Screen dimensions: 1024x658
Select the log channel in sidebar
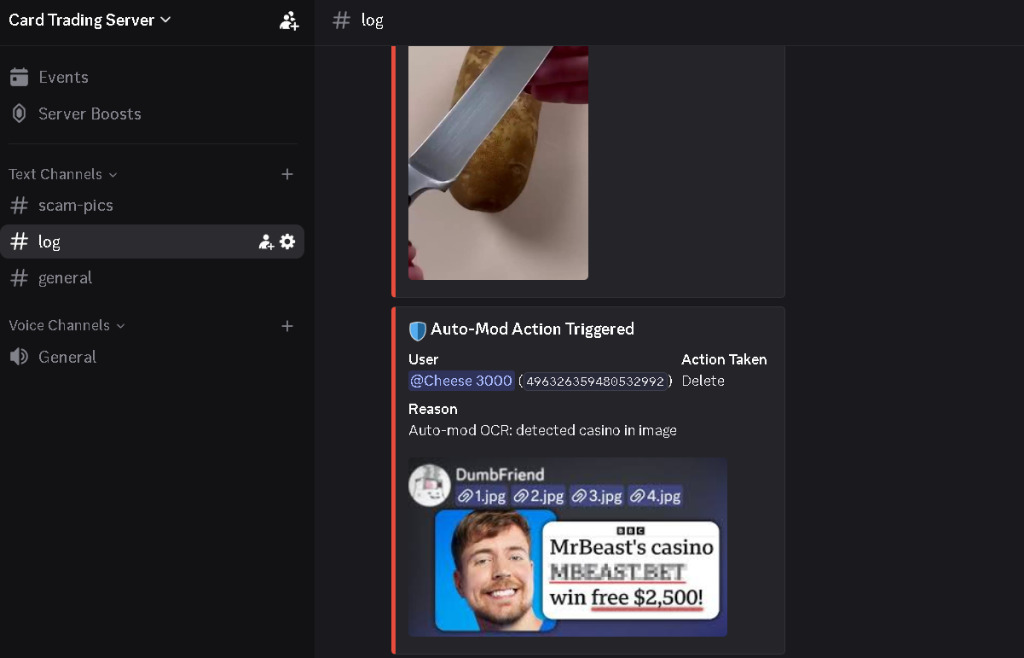[x=152, y=242]
